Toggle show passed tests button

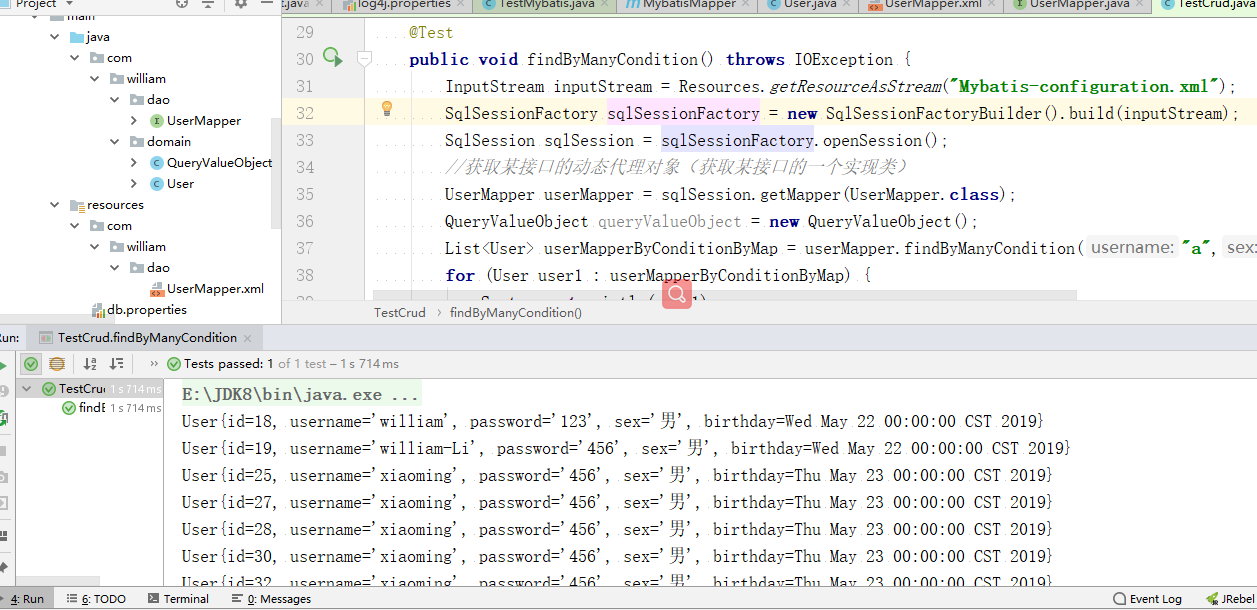point(32,364)
